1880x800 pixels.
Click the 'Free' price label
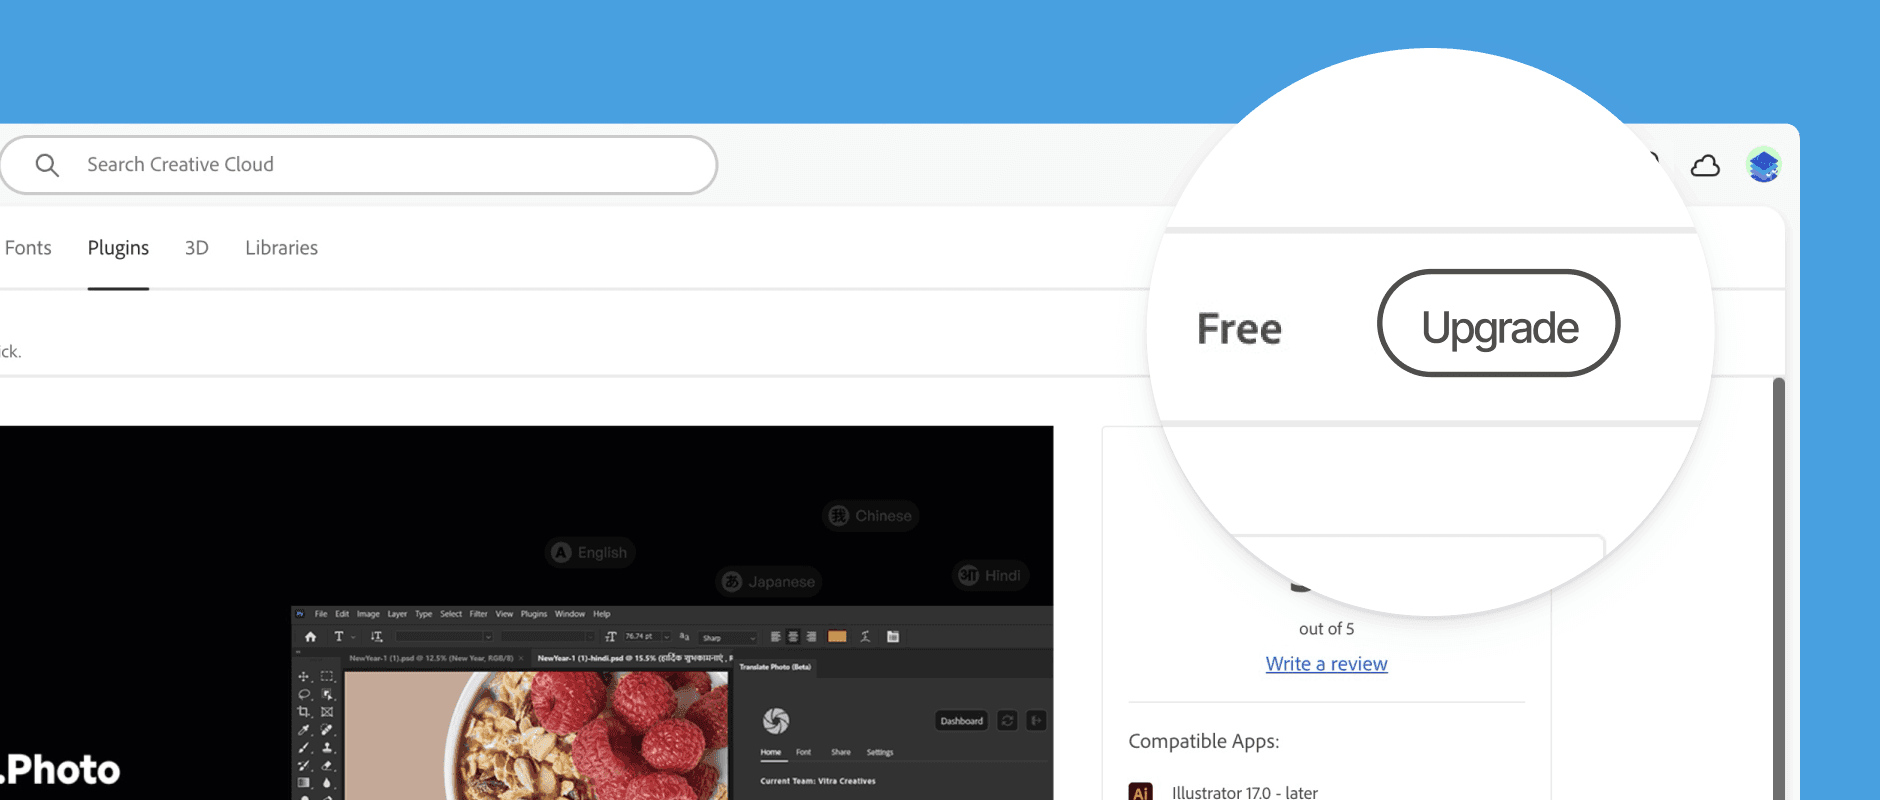pos(1239,329)
